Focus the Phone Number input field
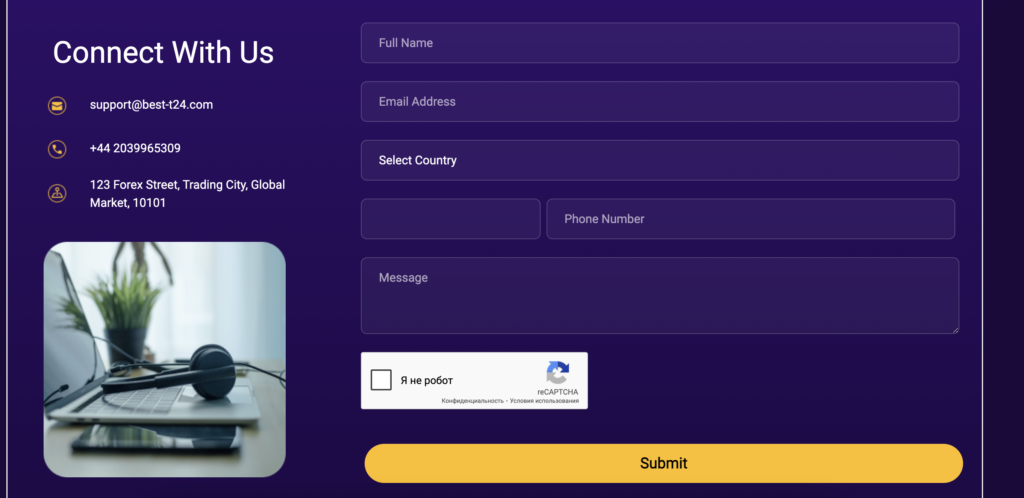Image resolution: width=1024 pixels, height=498 pixels. point(750,219)
